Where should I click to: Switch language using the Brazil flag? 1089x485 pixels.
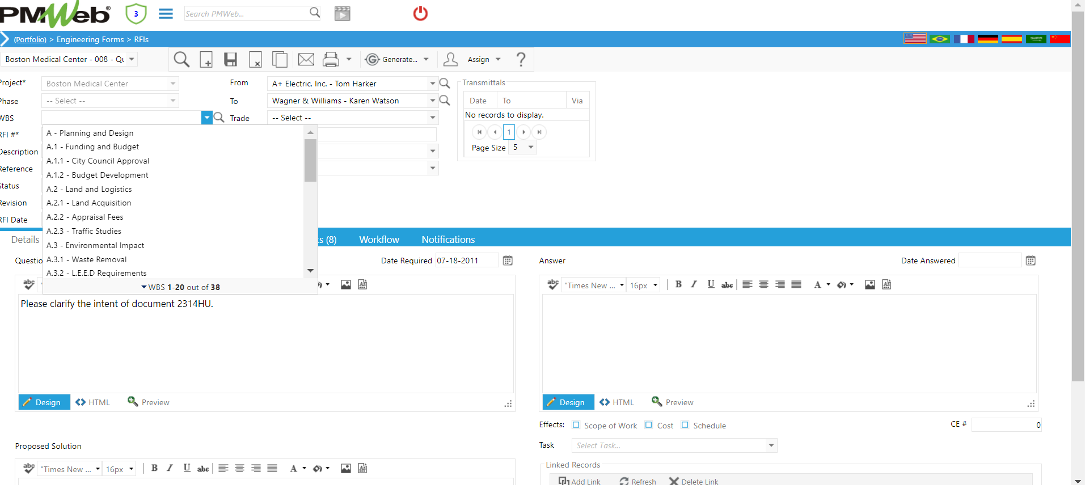click(x=940, y=39)
